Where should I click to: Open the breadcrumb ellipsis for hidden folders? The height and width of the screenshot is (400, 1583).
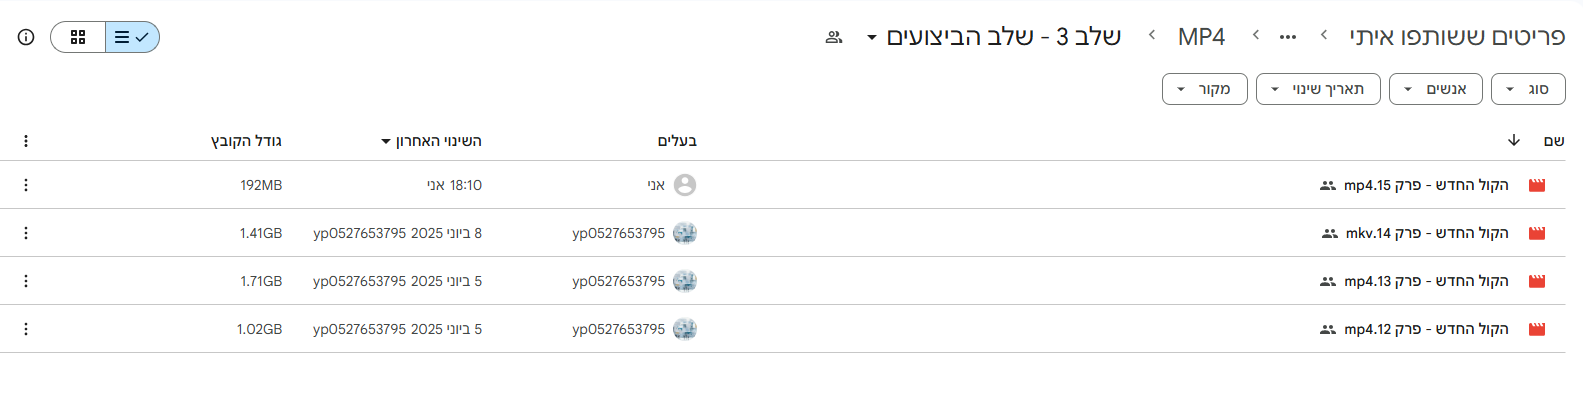tap(1288, 37)
